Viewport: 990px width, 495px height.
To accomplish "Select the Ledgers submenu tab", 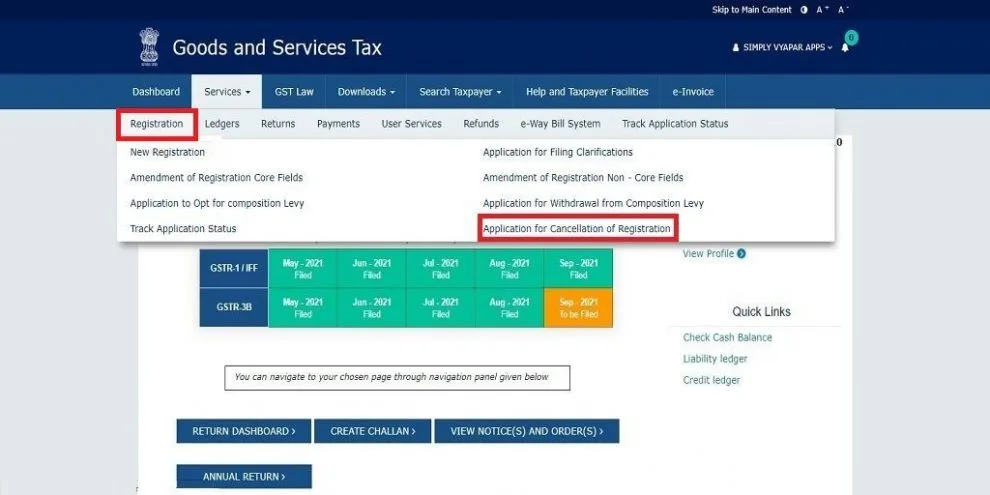I will click(x=222, y=124).
